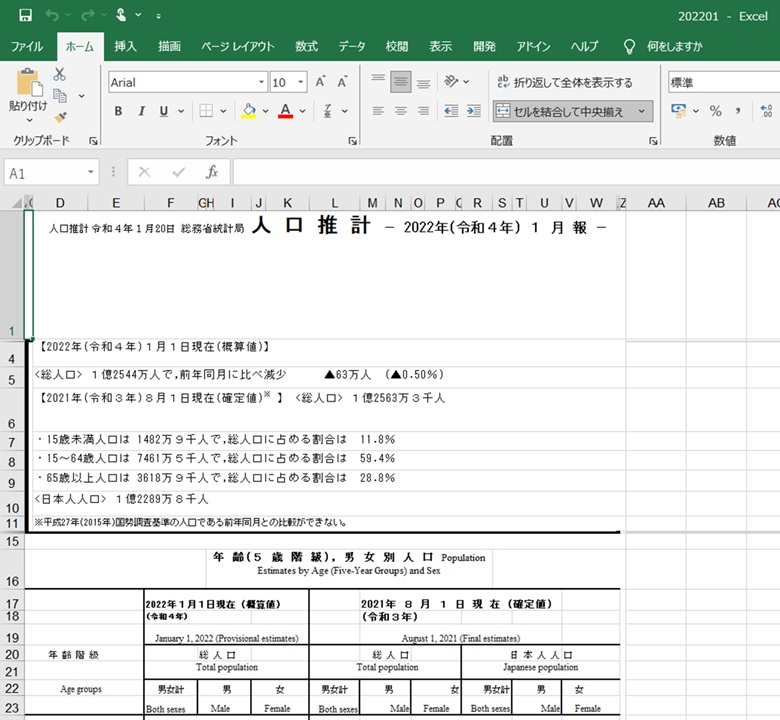The width and height of the screenshot is (780, 720).
Task: Switch to the 数式 ribbon tab
Action: tap(306, 46)
